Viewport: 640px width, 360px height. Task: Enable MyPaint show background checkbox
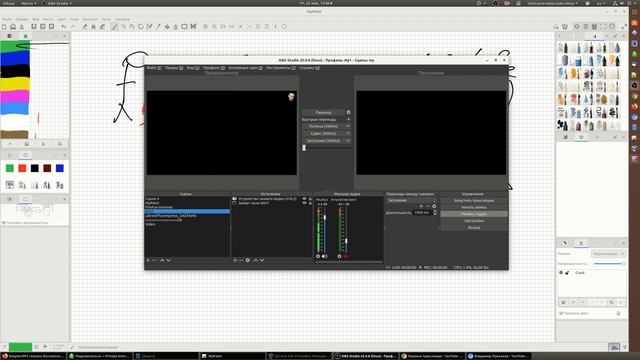561,313
